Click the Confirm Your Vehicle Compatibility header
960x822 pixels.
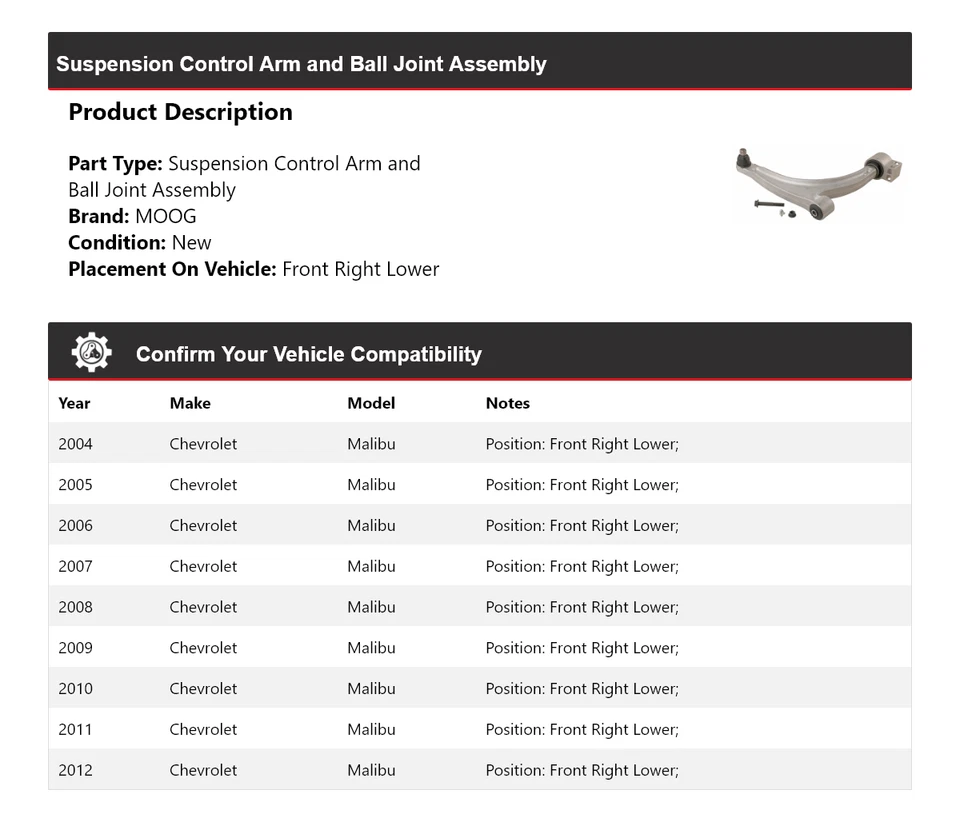308,354
